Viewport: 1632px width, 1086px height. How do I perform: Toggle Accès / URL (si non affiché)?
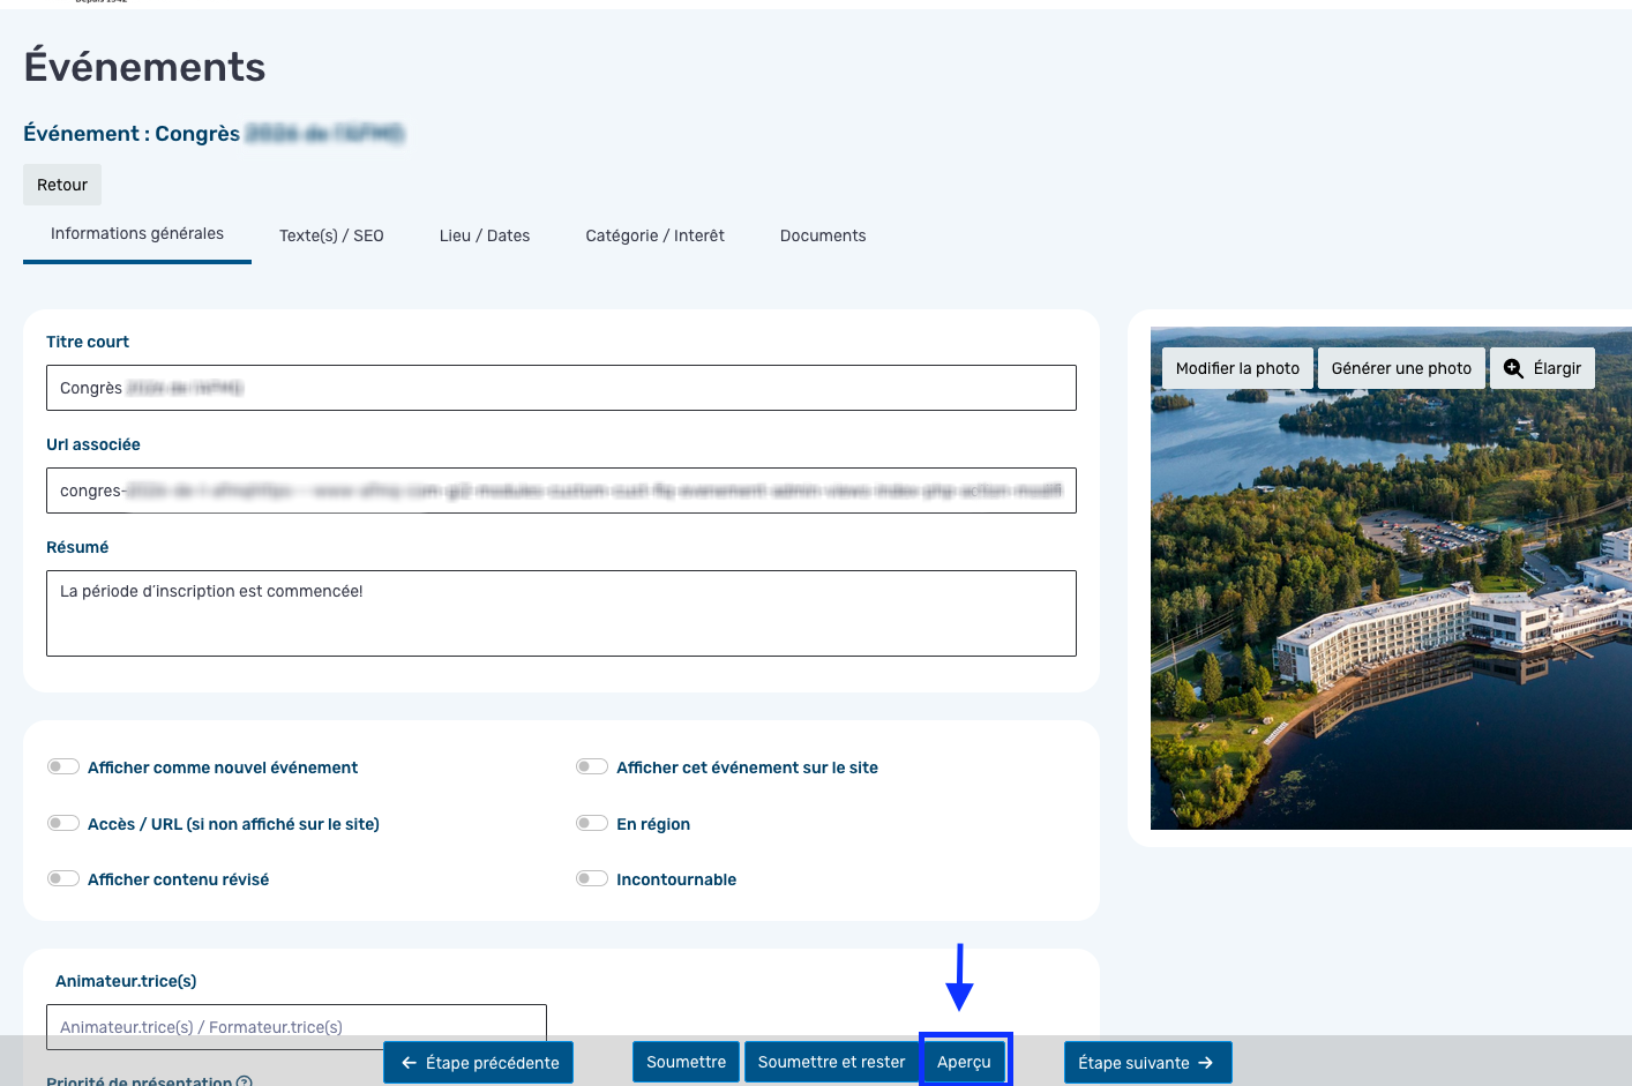pyautogui.click(x=63, y=823)
